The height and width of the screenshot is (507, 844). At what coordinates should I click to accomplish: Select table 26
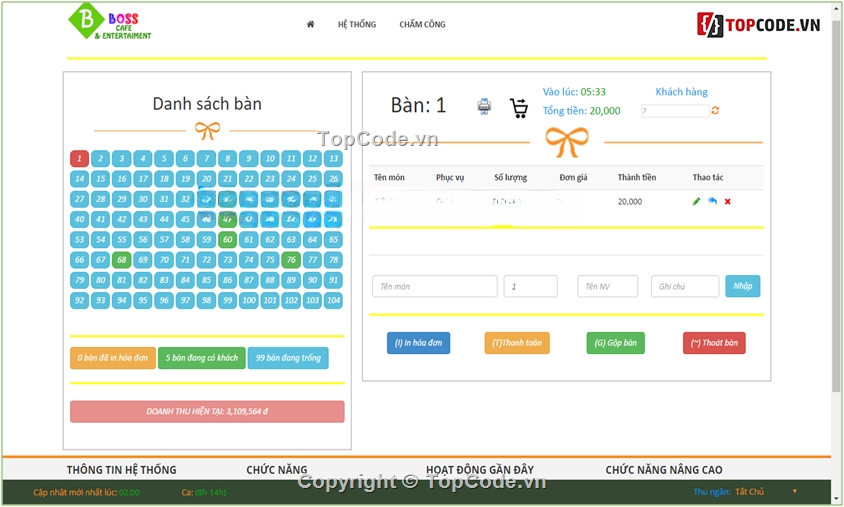click(x=333, y=179)
